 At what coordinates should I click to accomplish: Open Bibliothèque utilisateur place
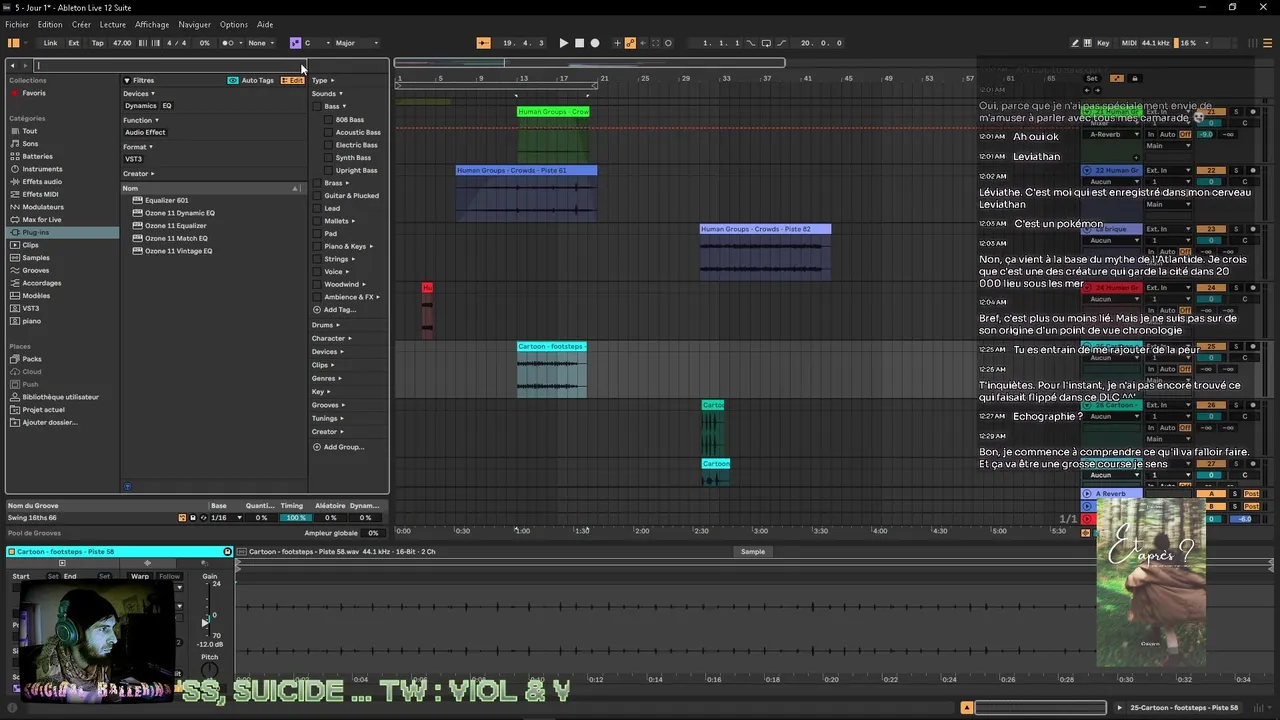click(60, 397)
